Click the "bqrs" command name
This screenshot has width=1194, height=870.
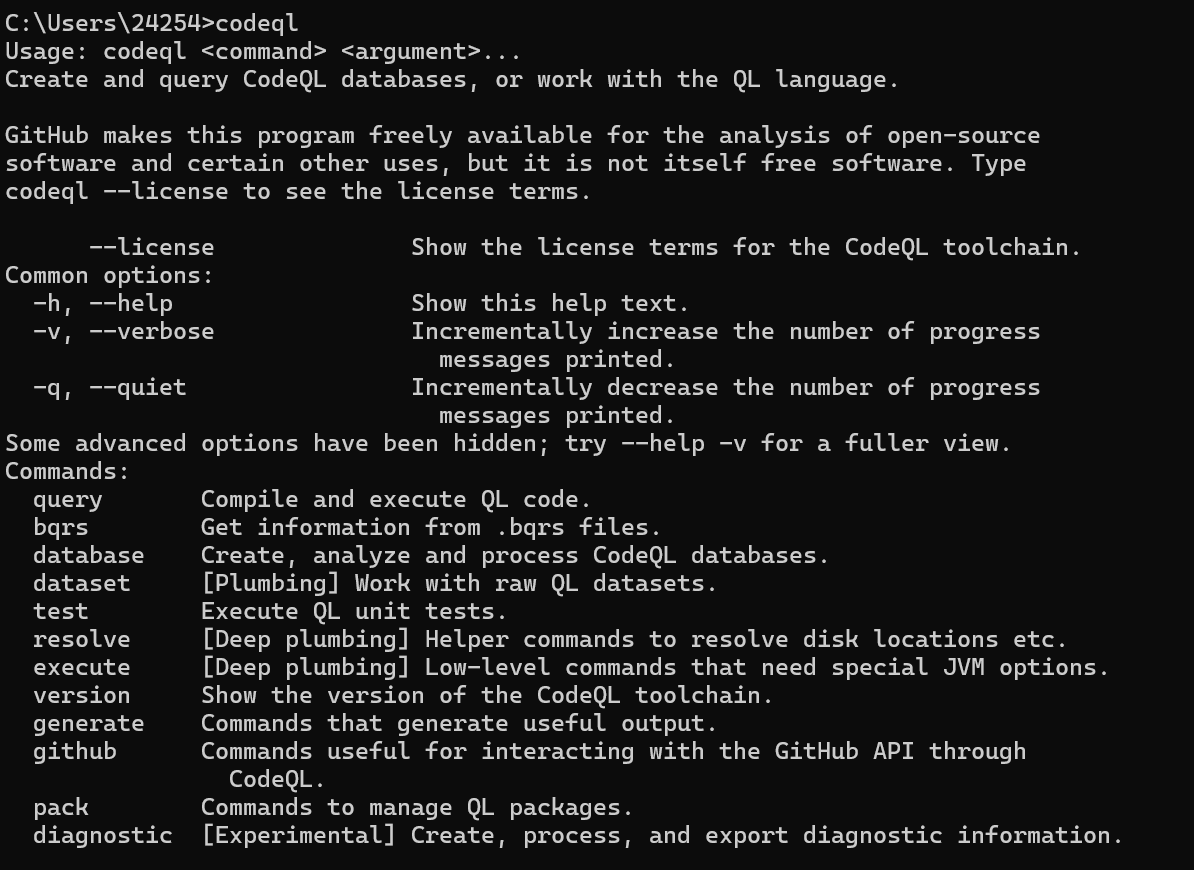click(60, 527)
